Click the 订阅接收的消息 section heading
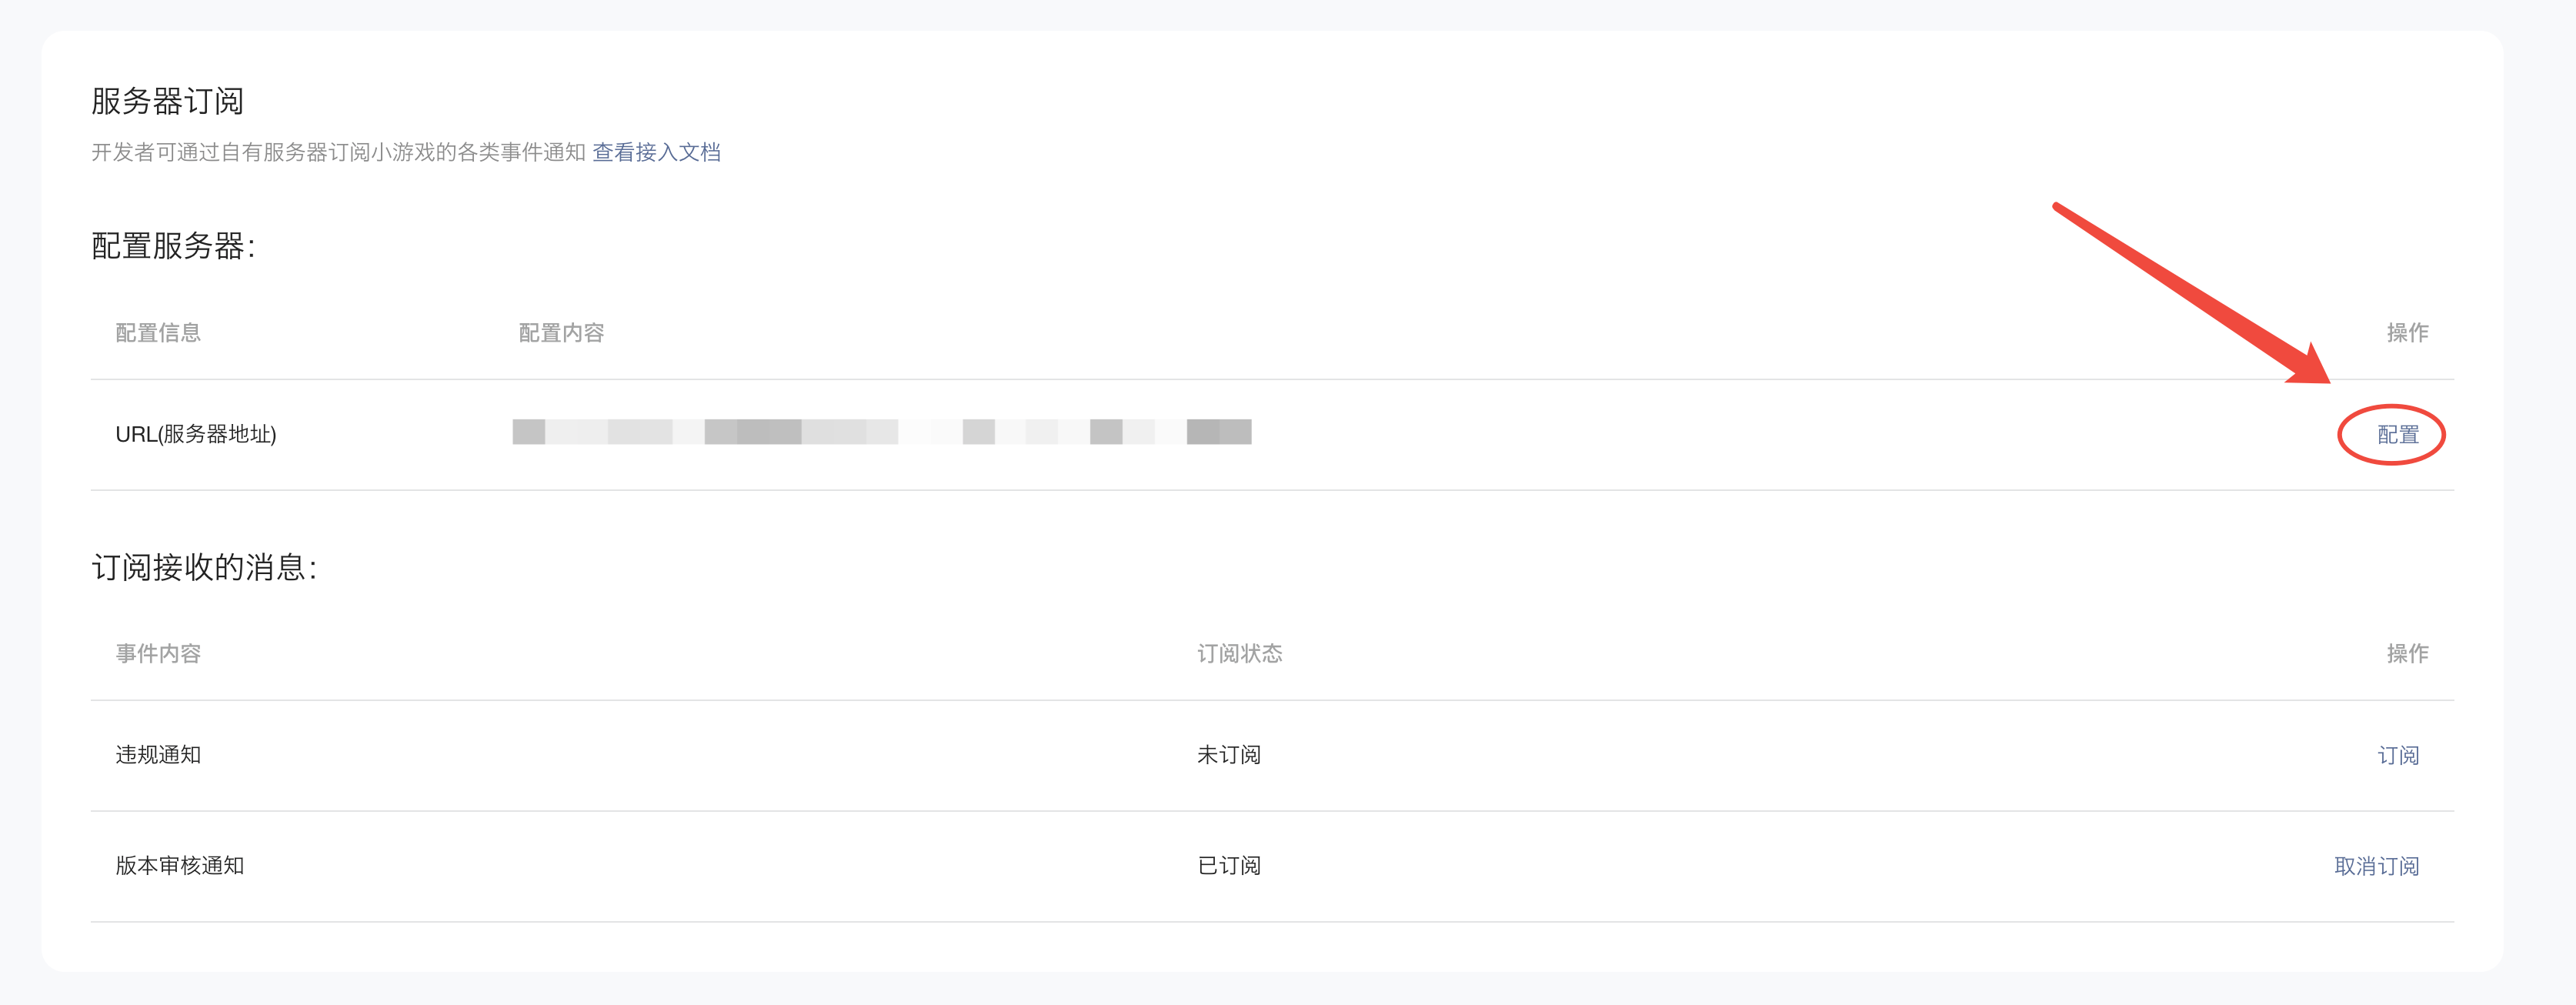This screenshot has height=1005, width=2576. 204,567
